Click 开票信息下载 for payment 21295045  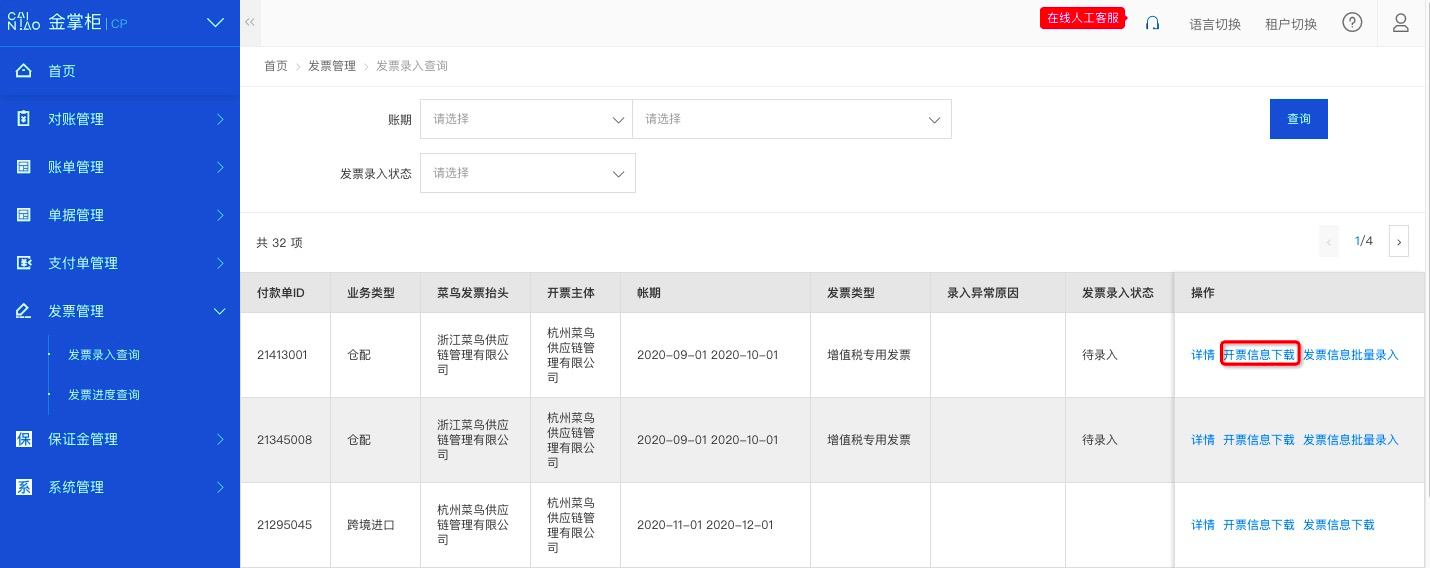tap(1259, 525)
